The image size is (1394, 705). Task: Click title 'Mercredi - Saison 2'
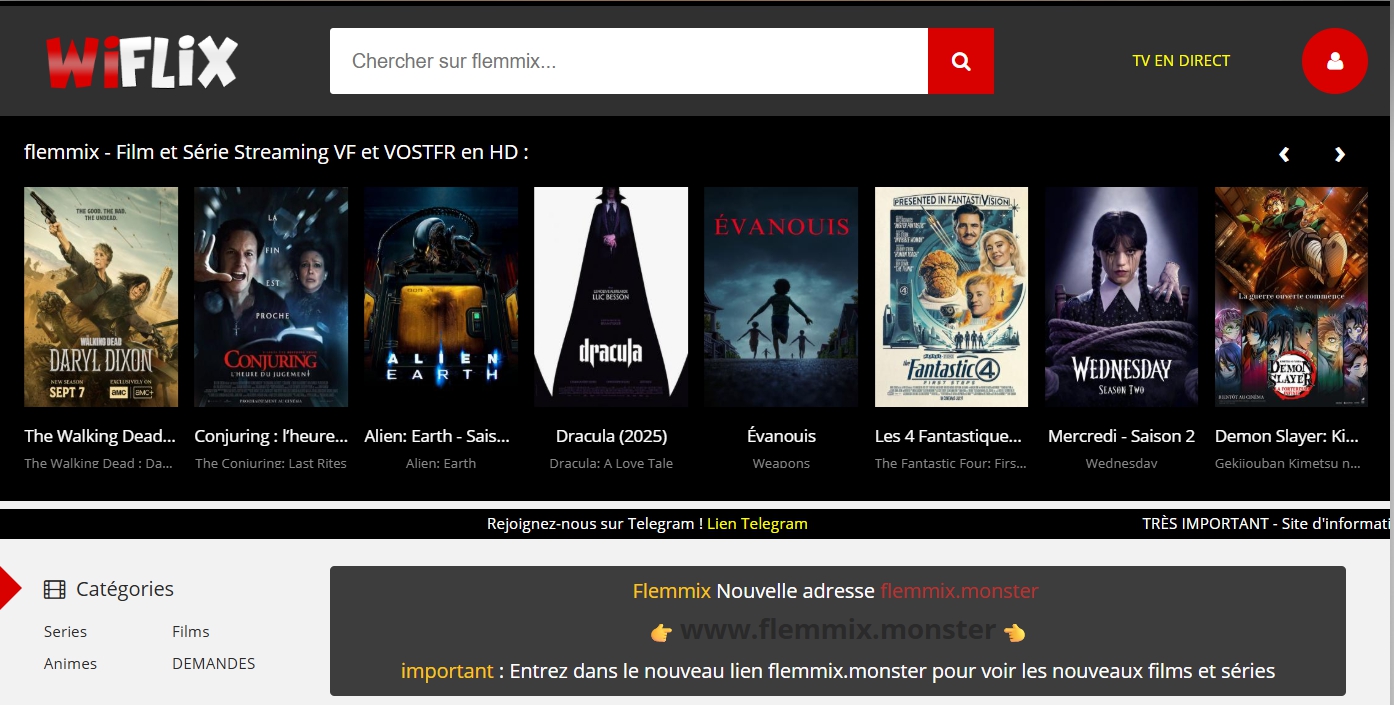click(x=1121, y=436)
